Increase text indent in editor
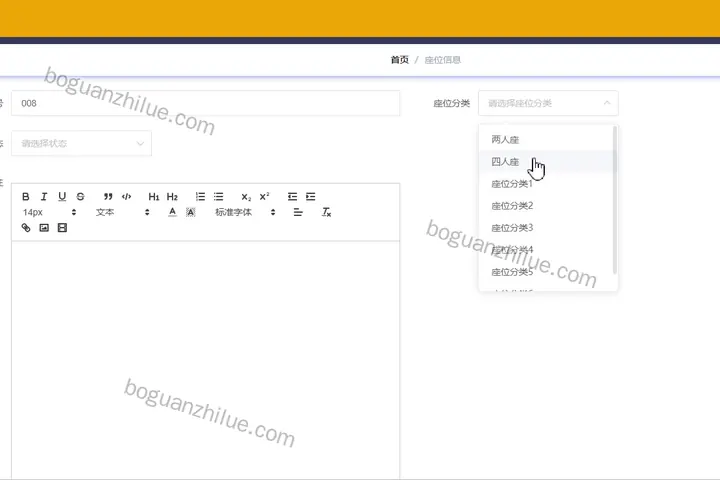The image size is (720, 480). pyautogui.click(x=311, y=197)
